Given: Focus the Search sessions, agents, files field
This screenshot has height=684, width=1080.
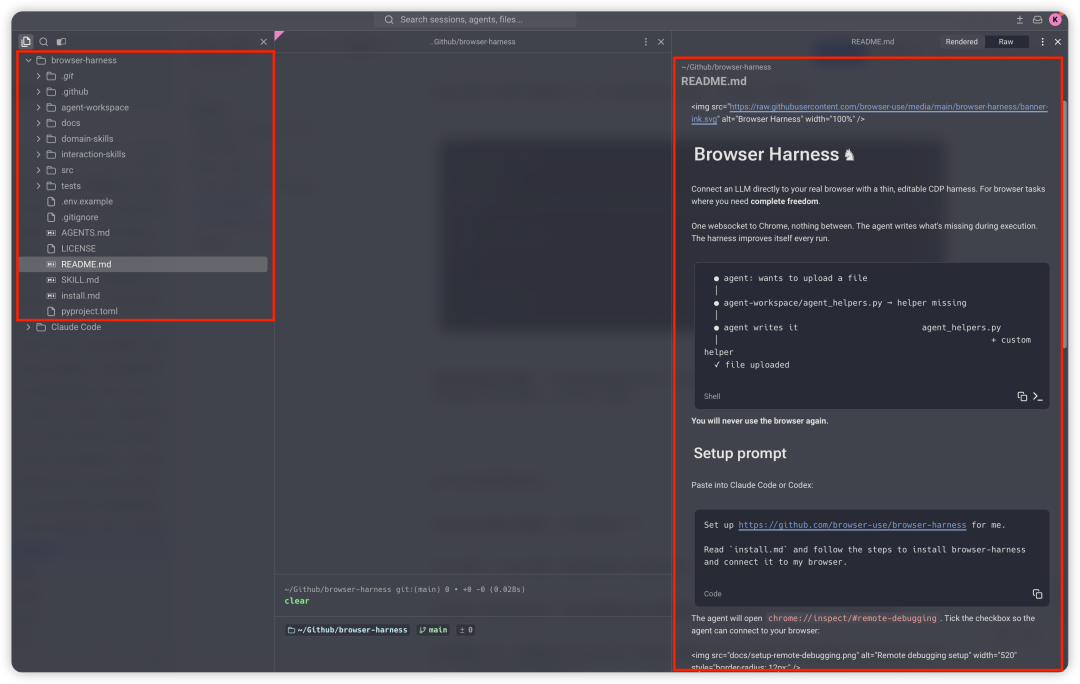Looking at the screenshot, I should tap(475, 19).
